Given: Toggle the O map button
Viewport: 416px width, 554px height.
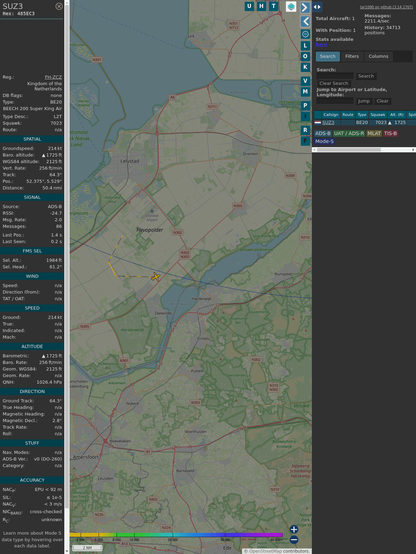Looking at the screenshot, I should click(x=305, y=56).
